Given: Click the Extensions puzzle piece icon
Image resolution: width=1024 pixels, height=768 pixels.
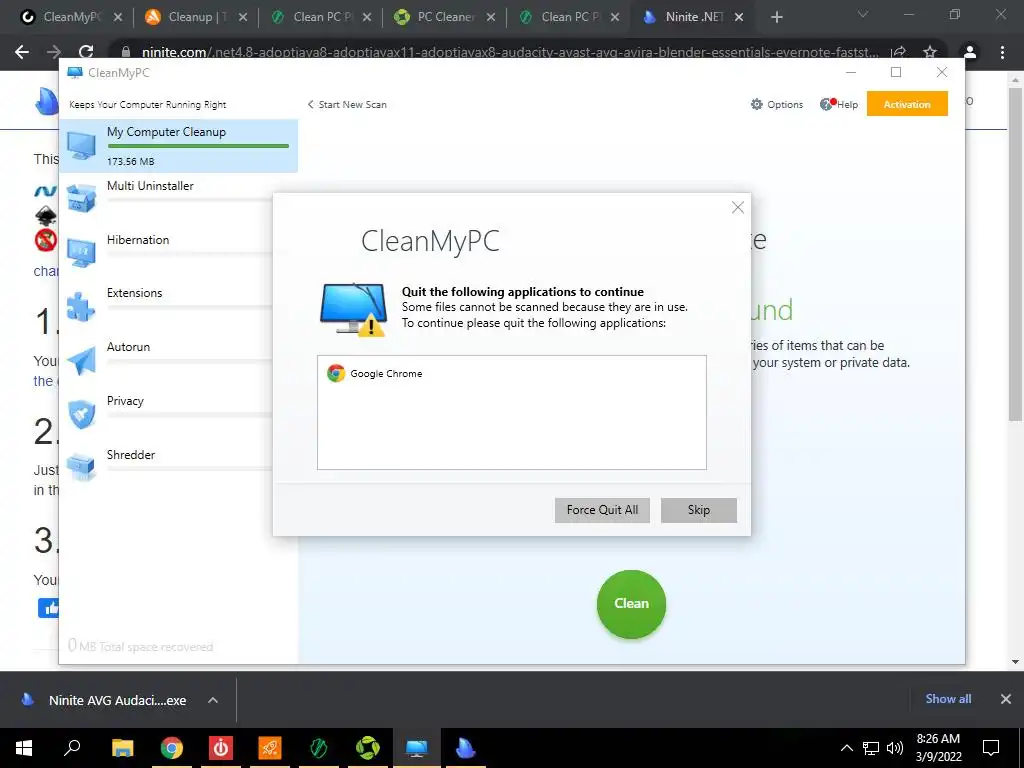Looking at the screenshot, I should pyautogui.click(x=81, y=306).
